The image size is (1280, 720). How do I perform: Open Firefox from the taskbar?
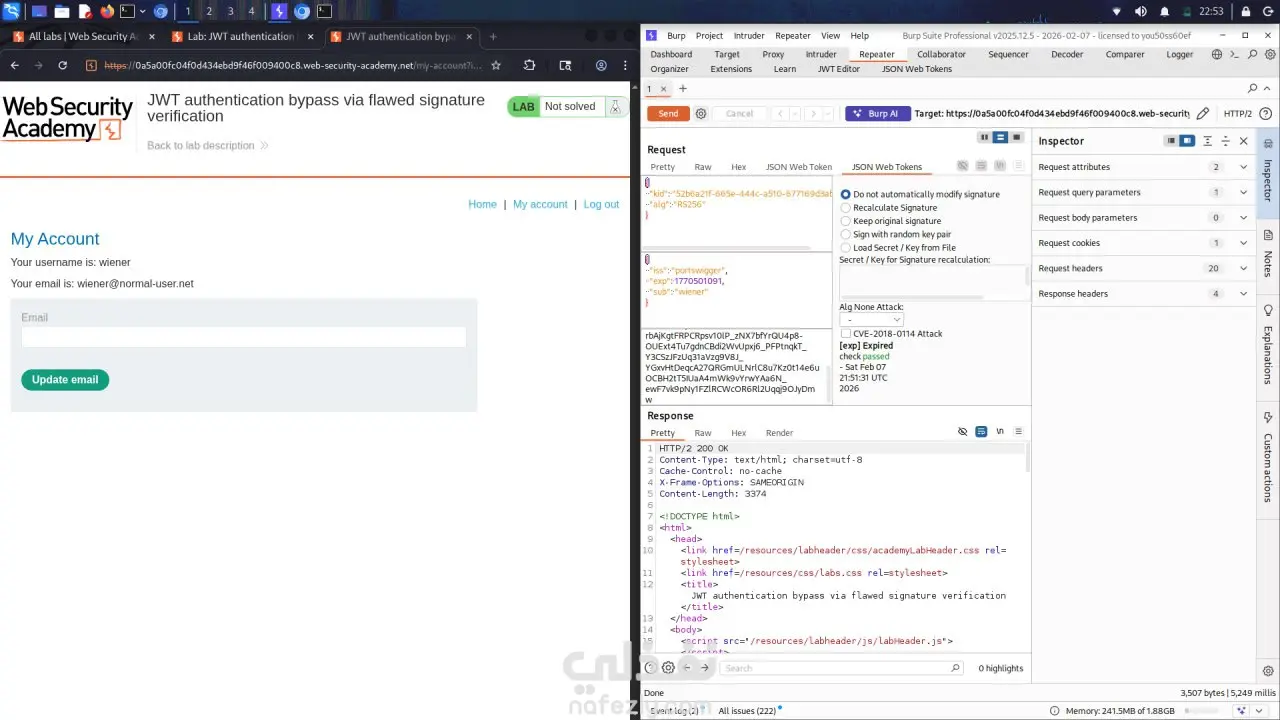(107, 12)
